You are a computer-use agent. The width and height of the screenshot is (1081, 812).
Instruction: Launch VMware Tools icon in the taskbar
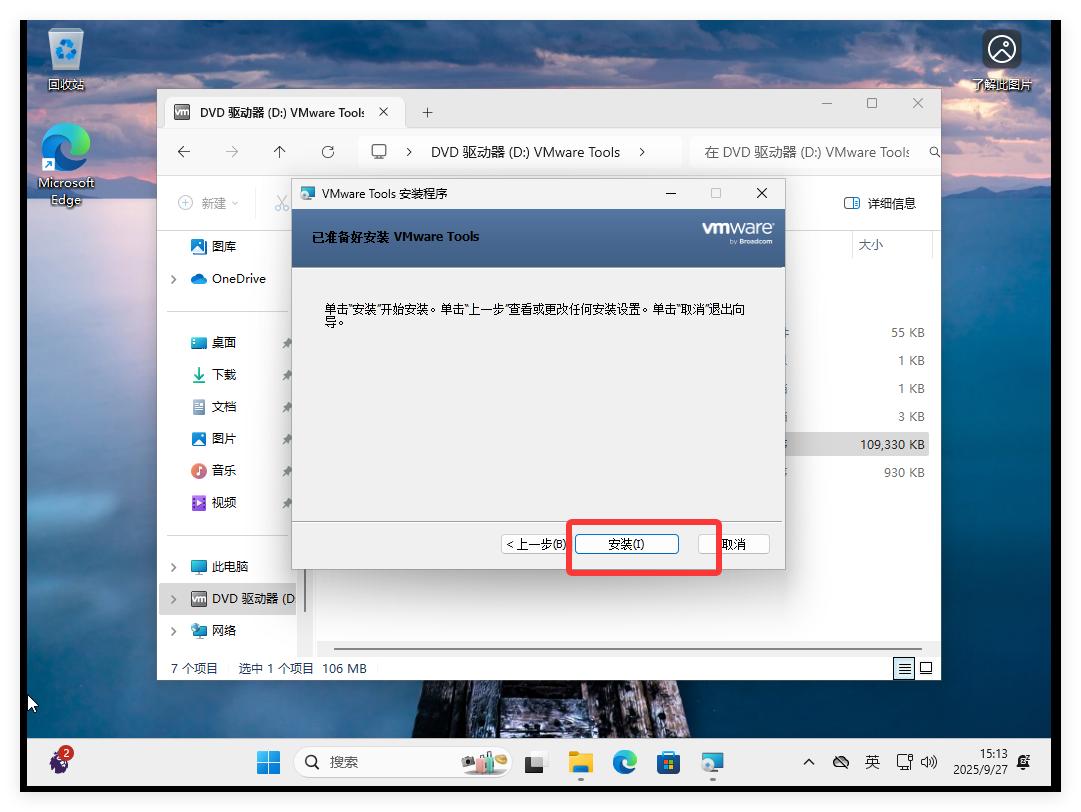[x=712, y=761]
